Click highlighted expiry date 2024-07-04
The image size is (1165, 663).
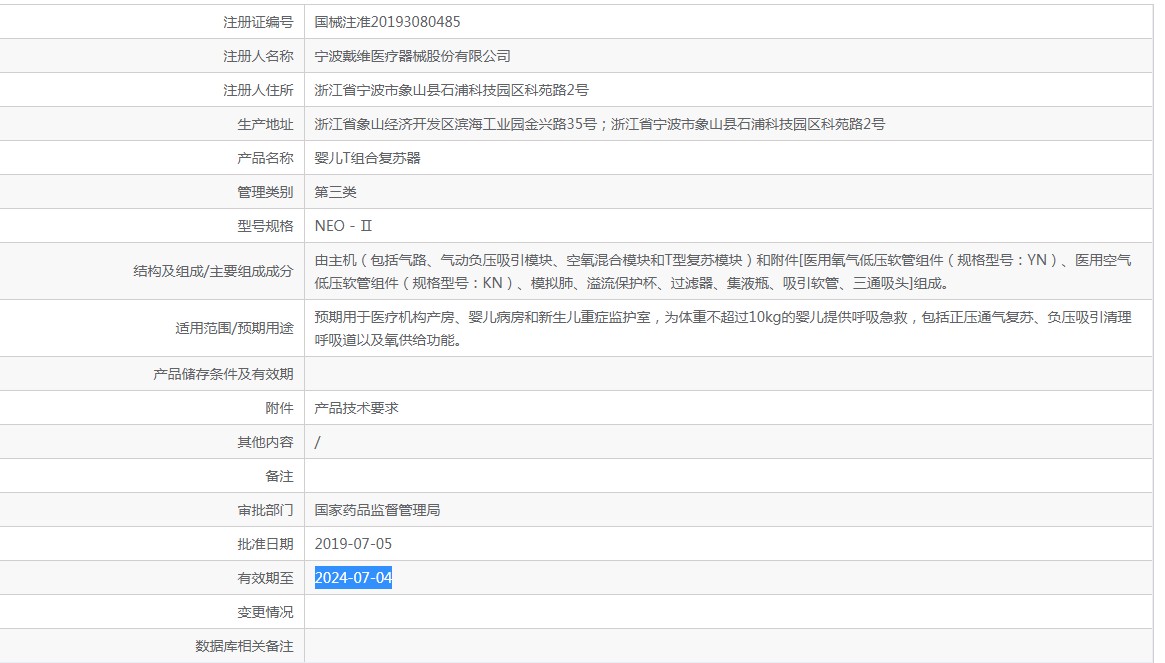point(353,578)
